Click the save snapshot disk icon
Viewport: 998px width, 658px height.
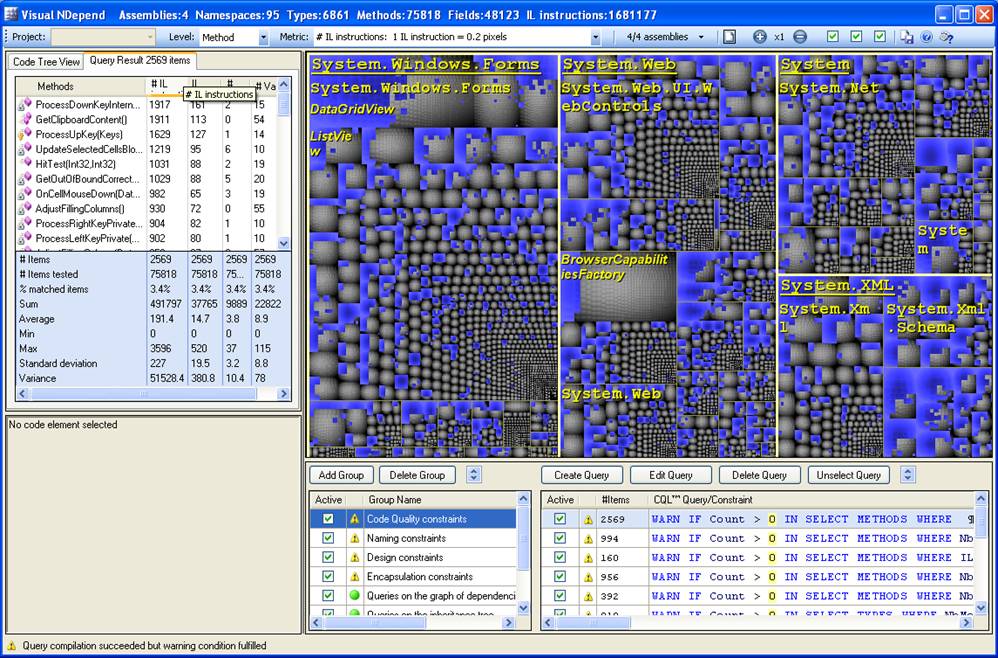pyautogui.click(x=906, y=37)
